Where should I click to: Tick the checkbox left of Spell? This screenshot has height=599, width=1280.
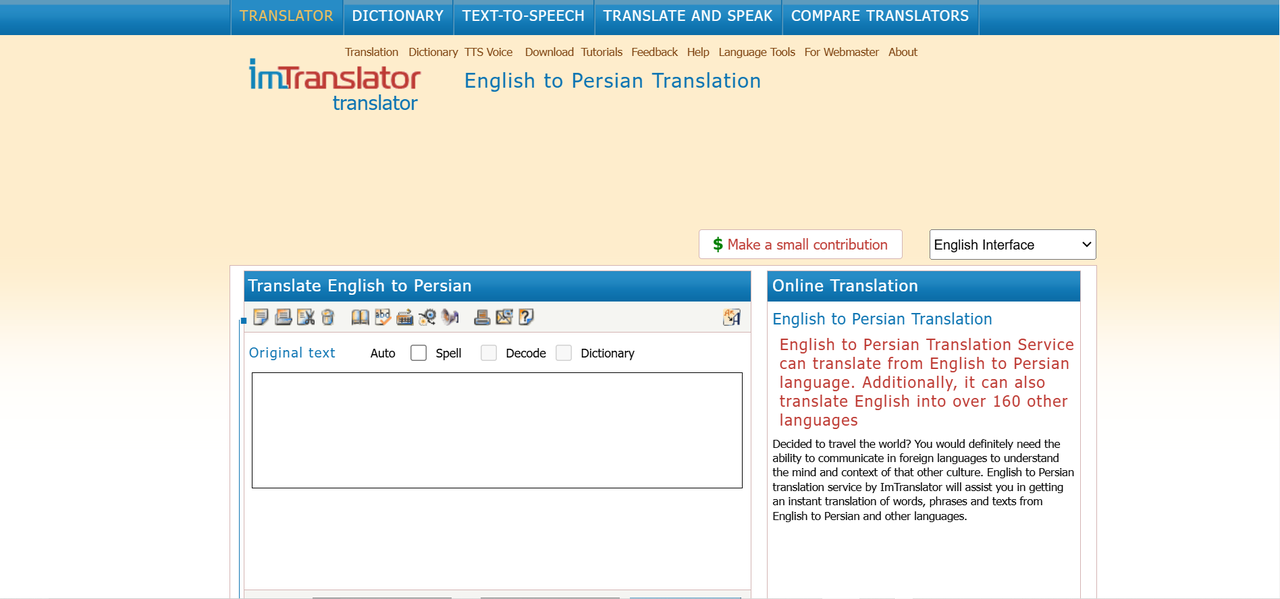tap(418, 352)
